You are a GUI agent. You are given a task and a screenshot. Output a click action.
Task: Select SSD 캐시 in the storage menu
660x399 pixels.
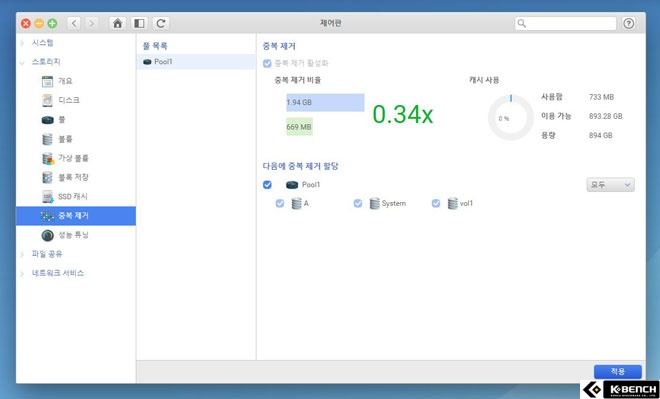pos(72,197)
